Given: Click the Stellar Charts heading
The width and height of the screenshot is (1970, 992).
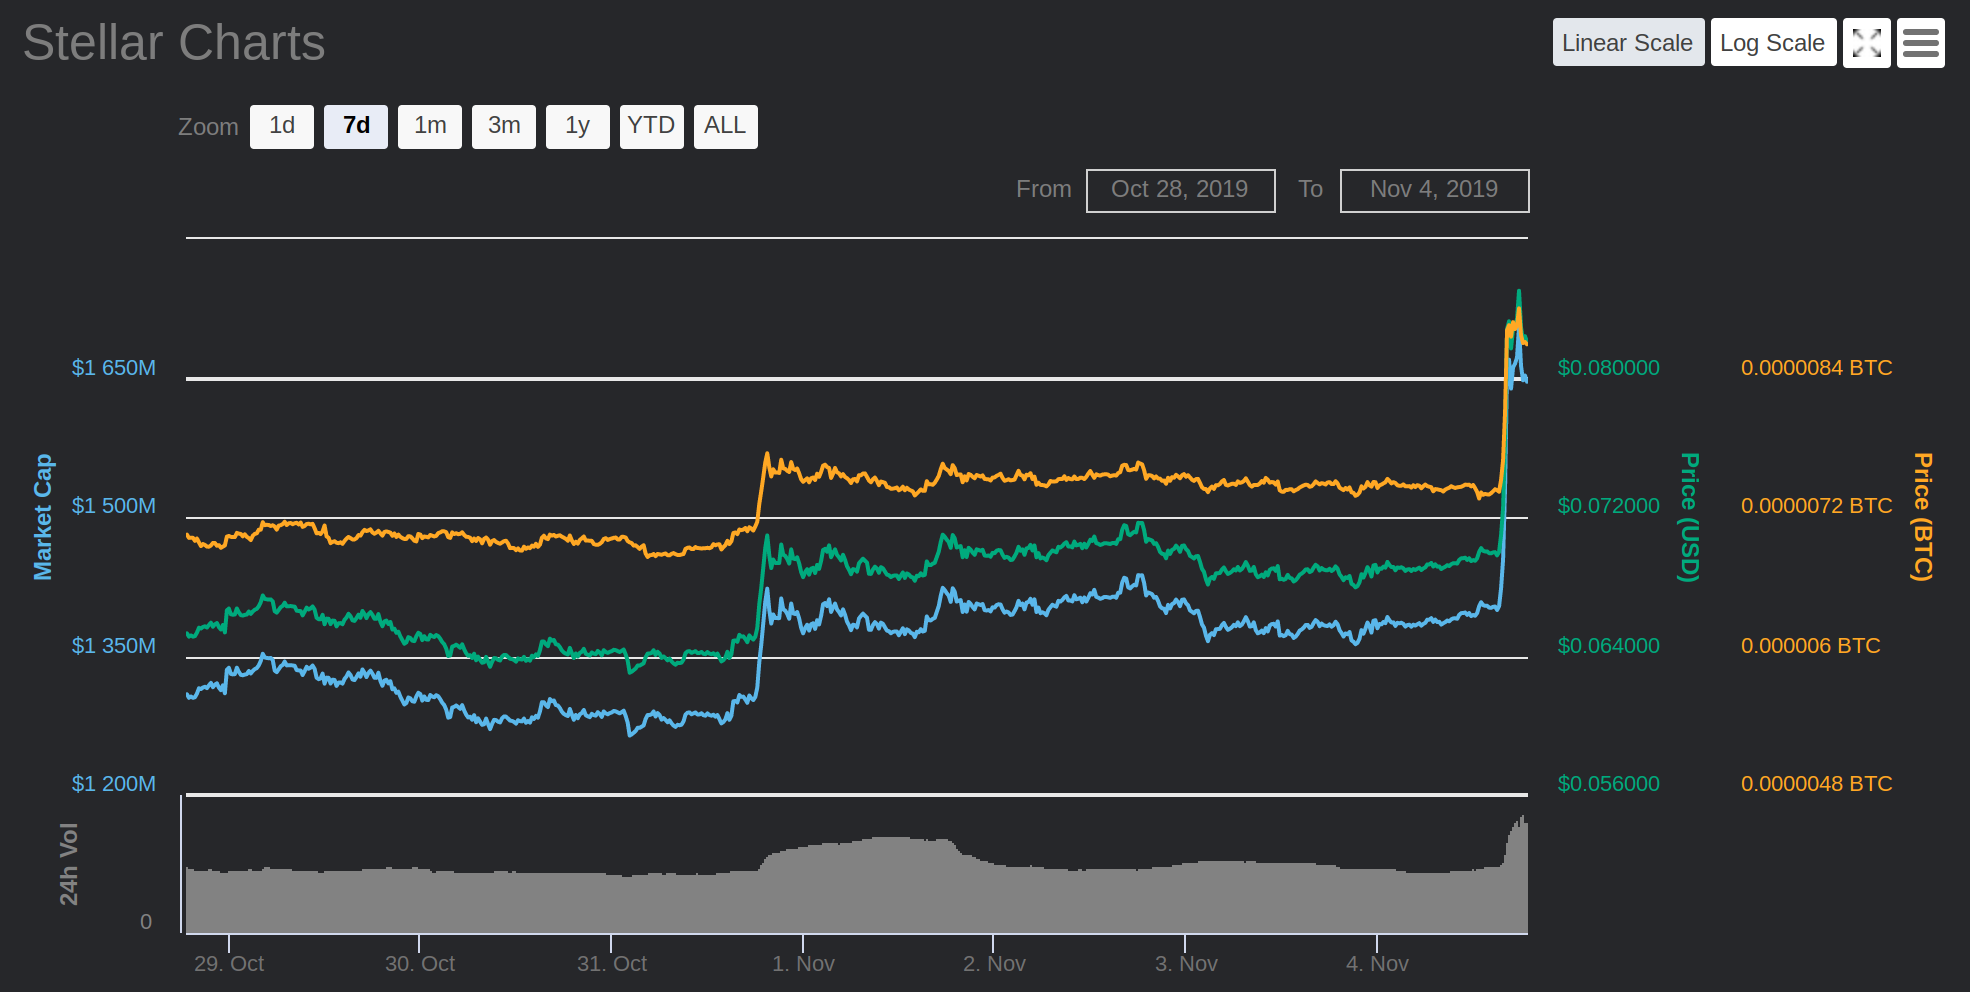Looking at the screenshot, I should [x=174, y=43].
